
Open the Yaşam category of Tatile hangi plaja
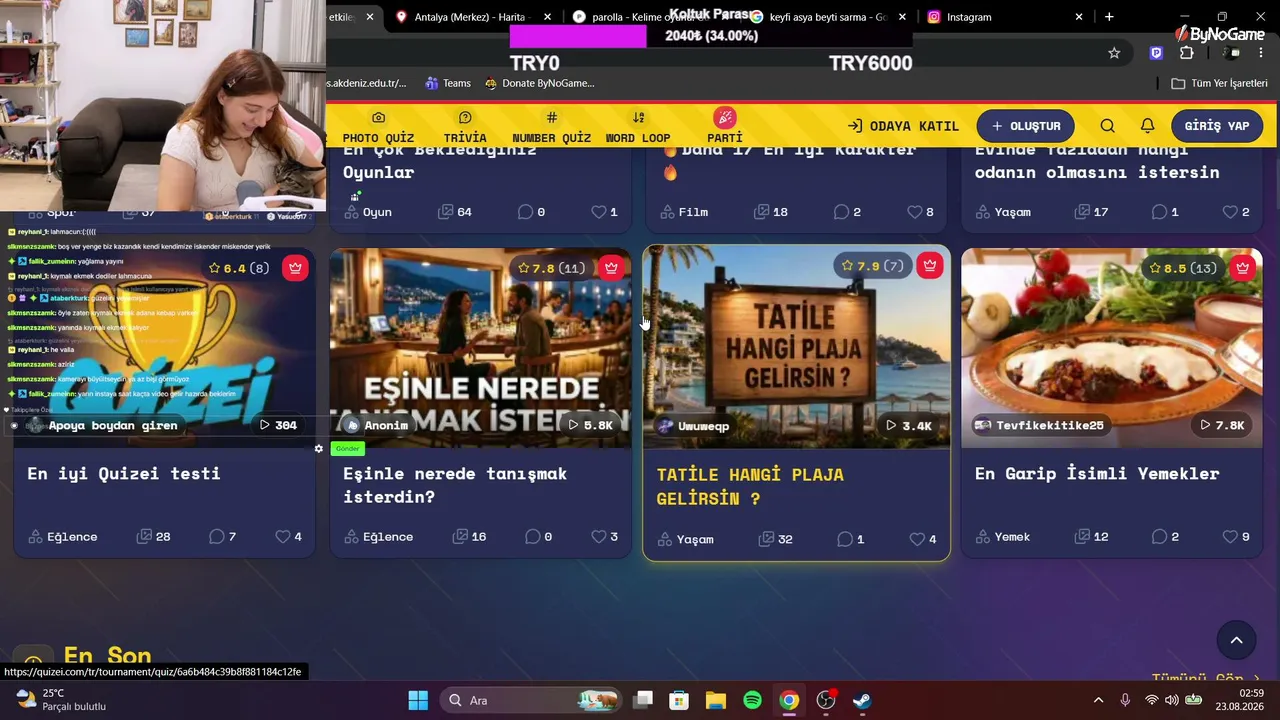(x=685, y=539)
